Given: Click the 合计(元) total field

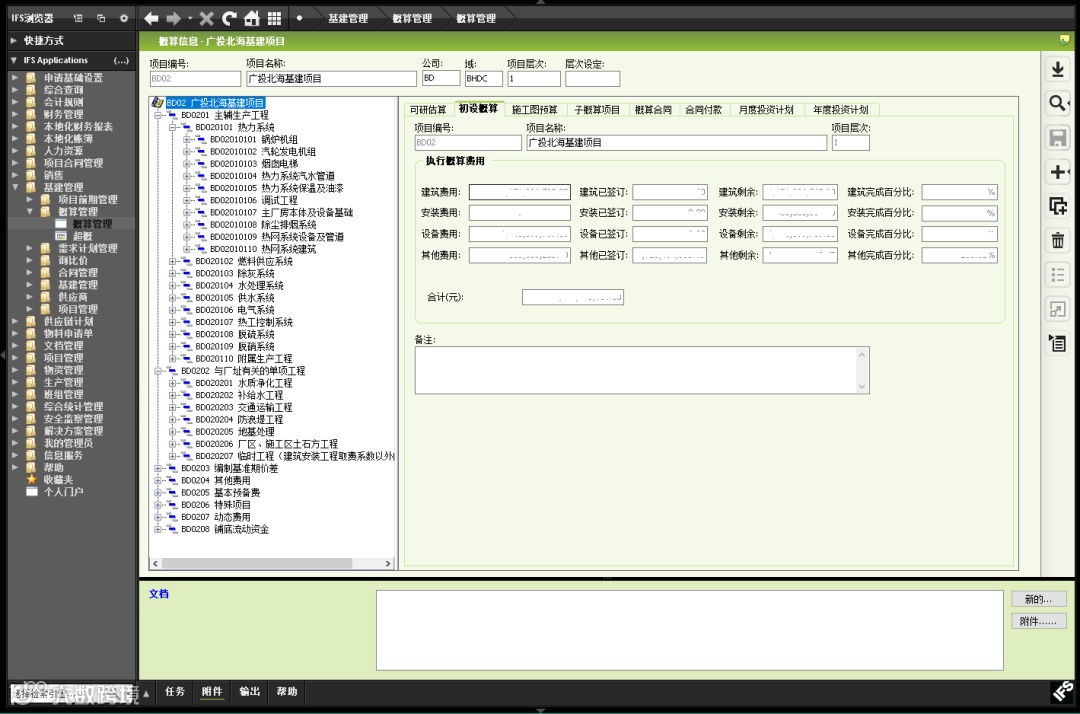Looking at the screenshot, I should coord(573,297).
